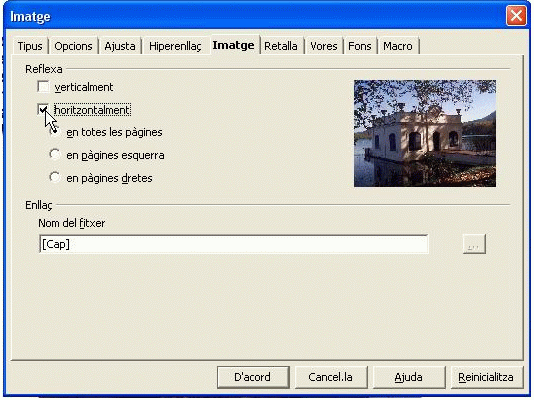Click the Nom del fitxer field
This screenshot has height=400, width=534.
pos(234,244)
